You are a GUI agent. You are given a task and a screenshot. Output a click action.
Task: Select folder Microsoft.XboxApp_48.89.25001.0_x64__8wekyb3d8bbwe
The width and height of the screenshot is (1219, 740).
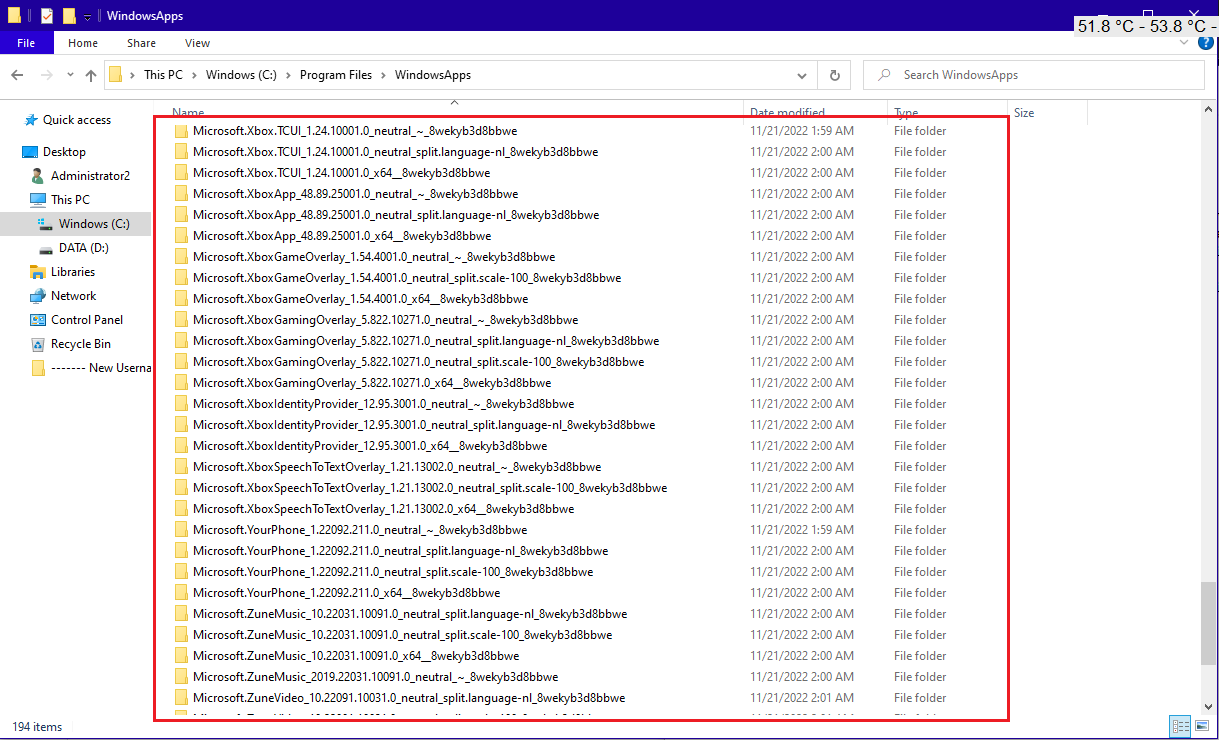[342, 236]
